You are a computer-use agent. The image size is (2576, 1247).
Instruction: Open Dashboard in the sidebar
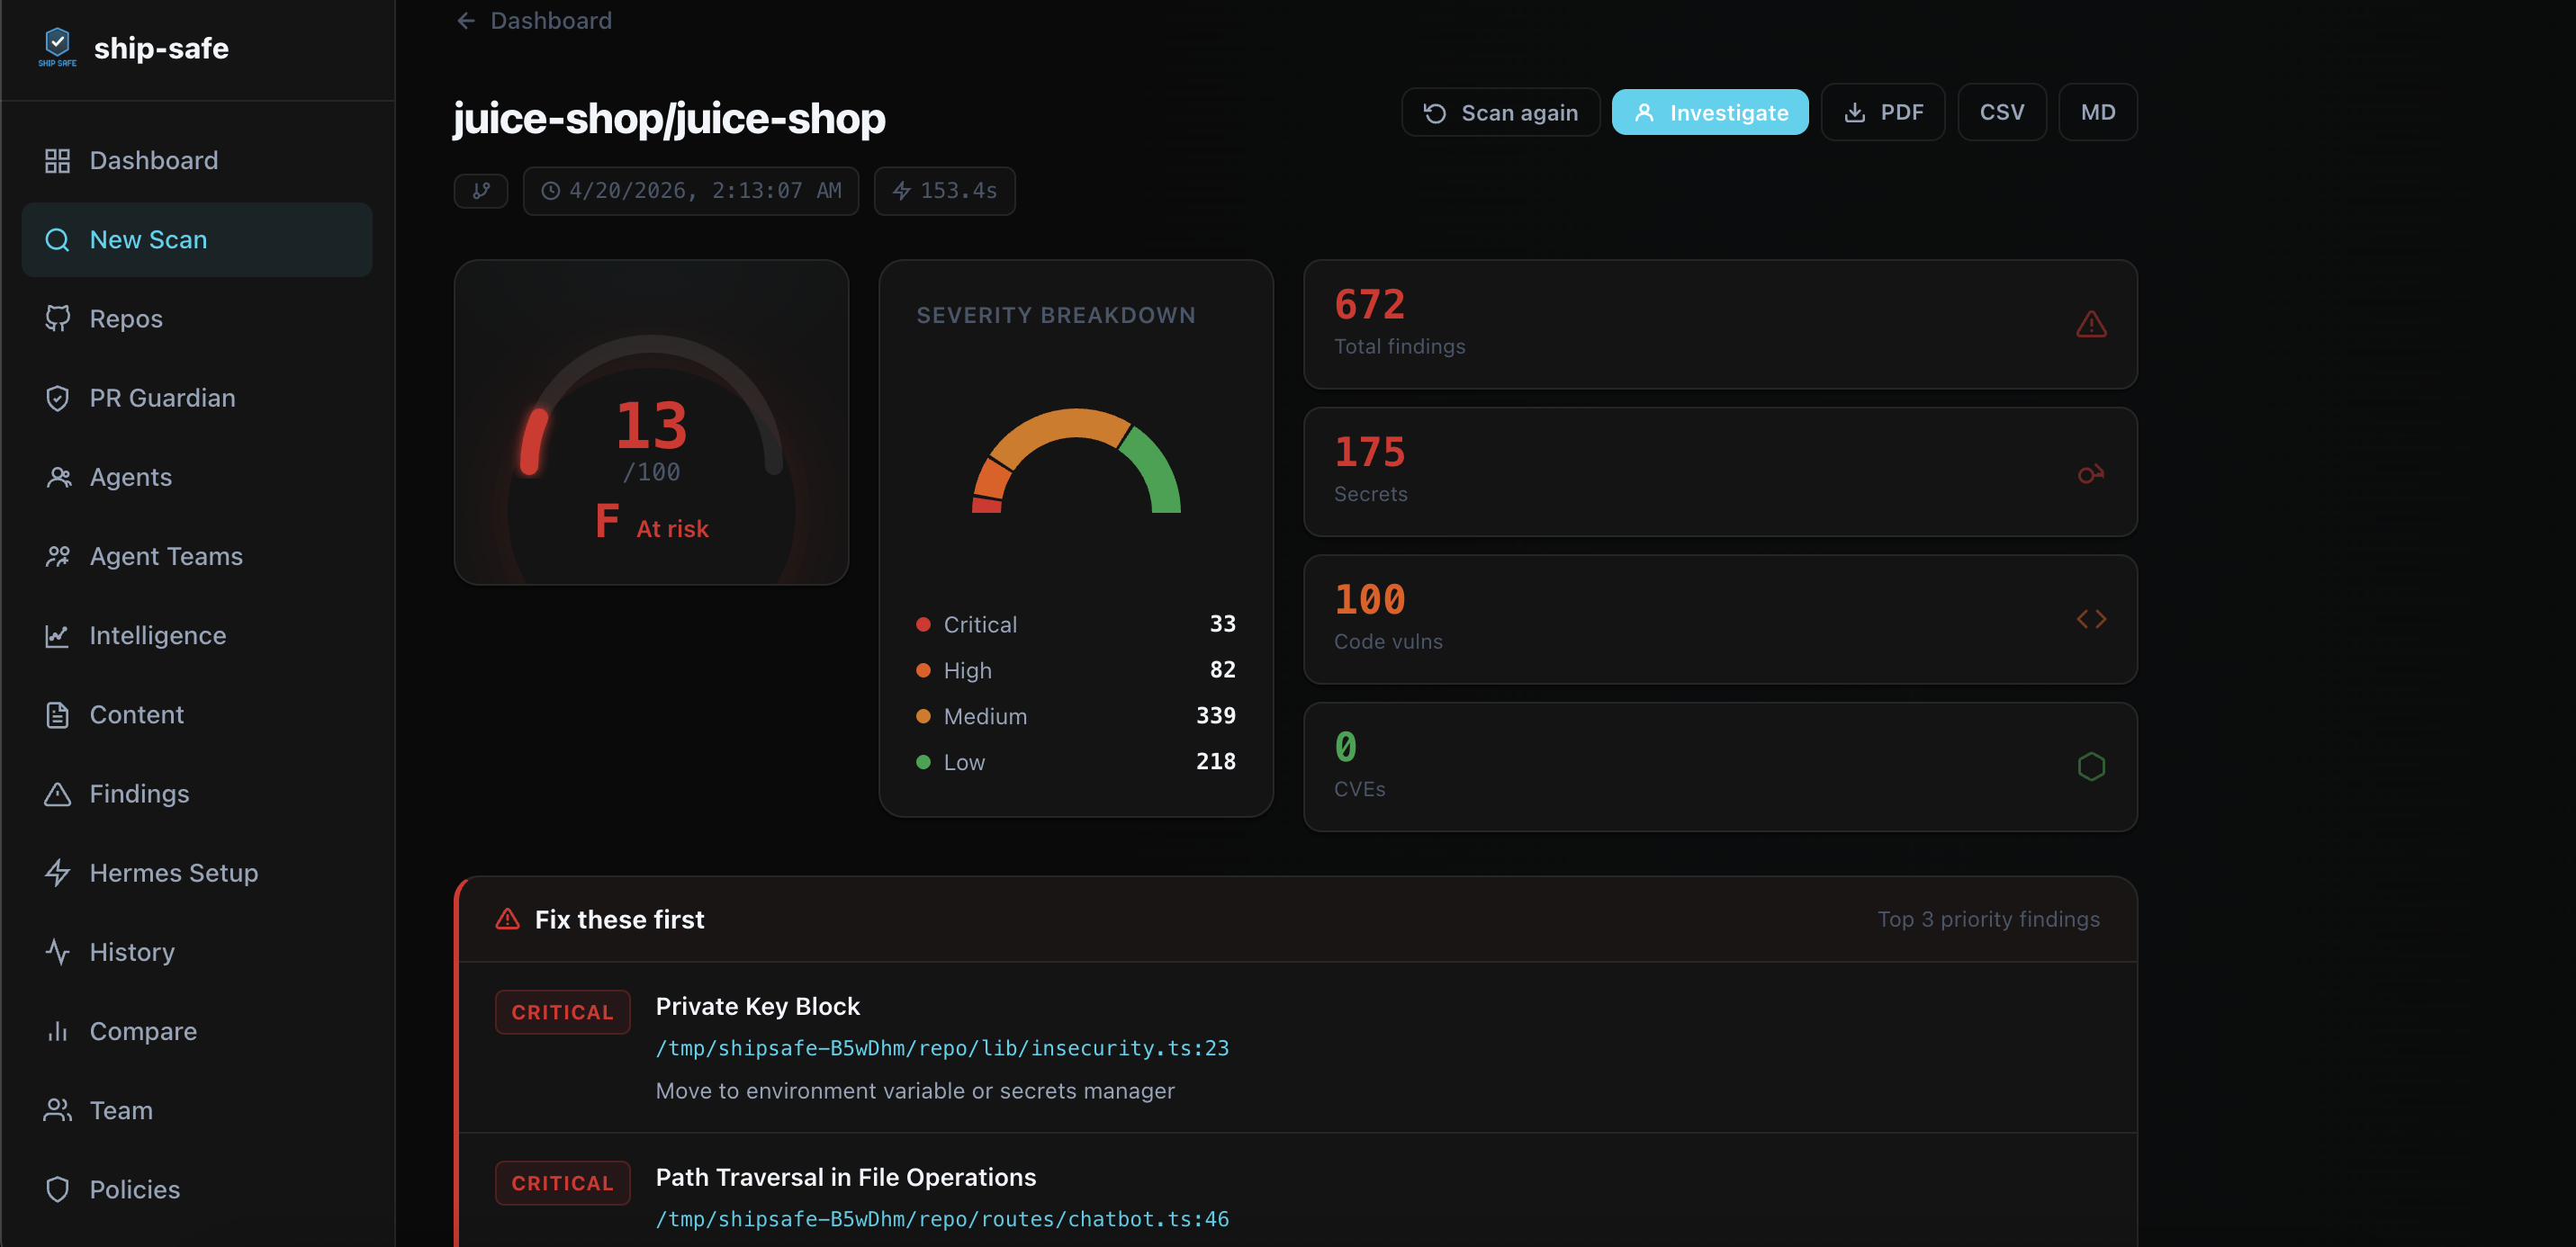197,160
